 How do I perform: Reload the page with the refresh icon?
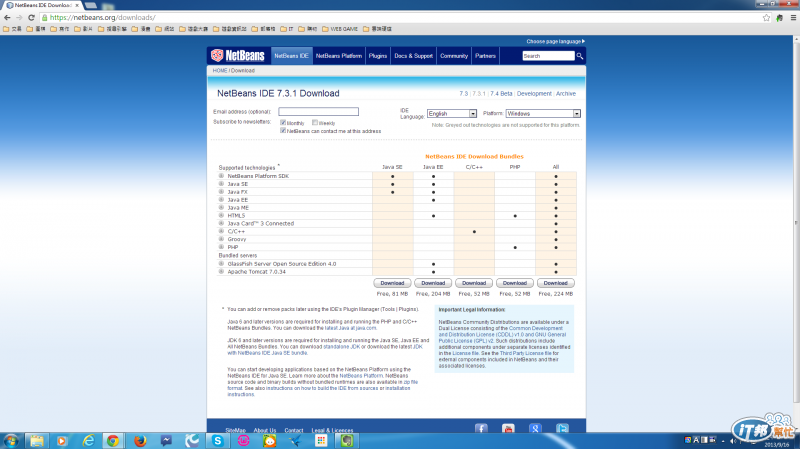(x=31, y=17)
